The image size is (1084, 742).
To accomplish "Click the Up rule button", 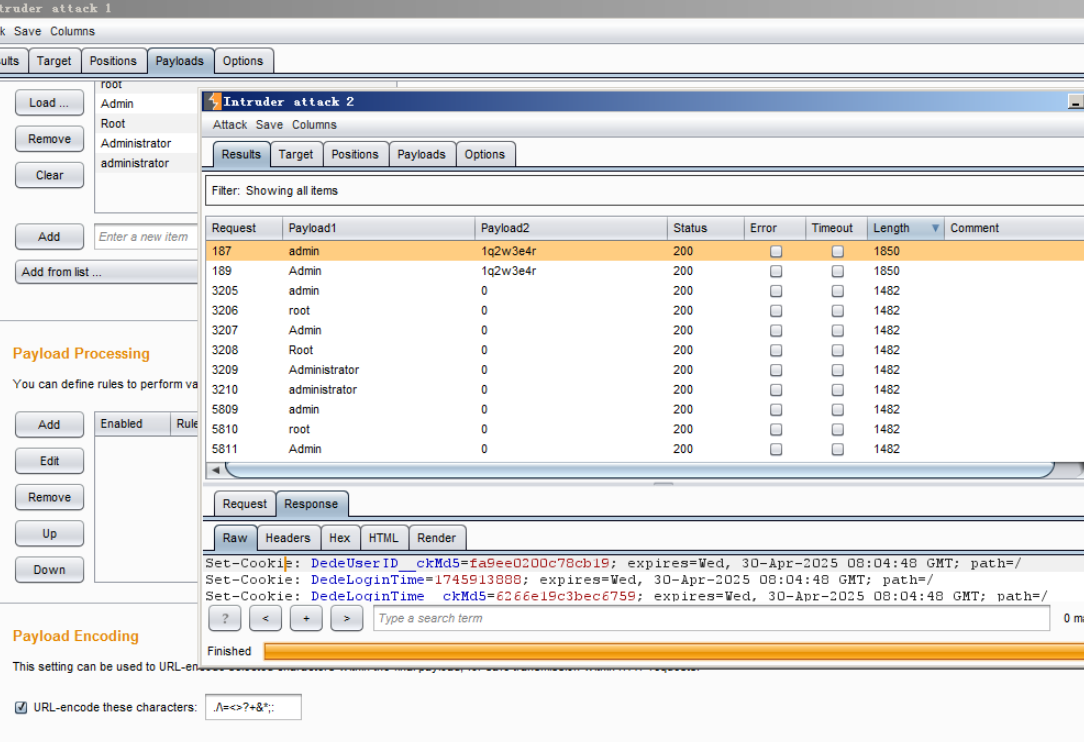I will (49, 534).
